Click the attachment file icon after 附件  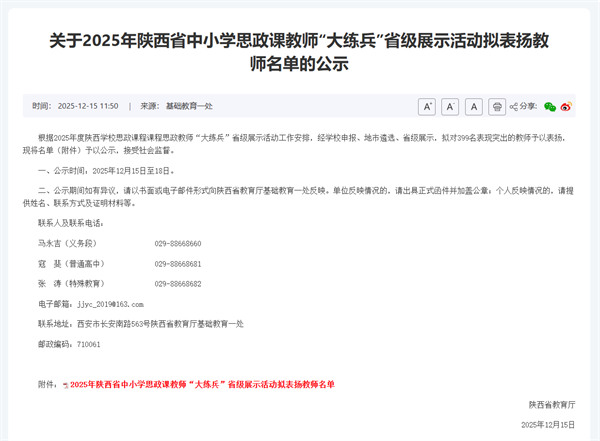pos(66,384)
